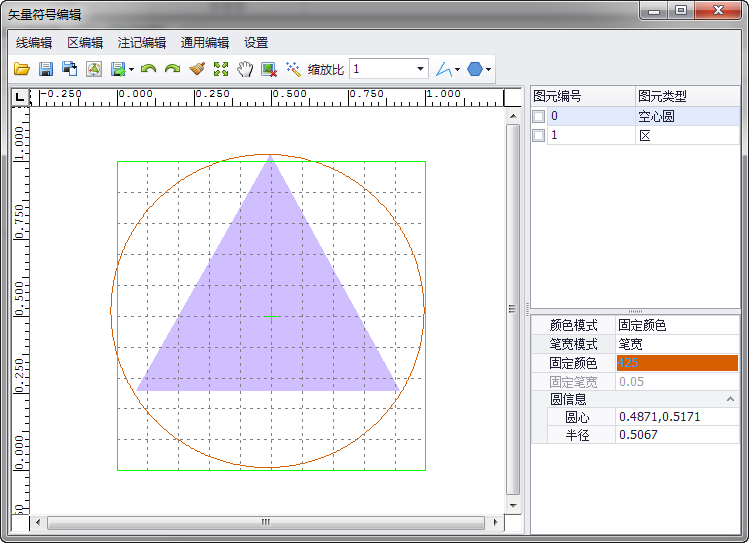Check the box for element 0

(539, 116)
